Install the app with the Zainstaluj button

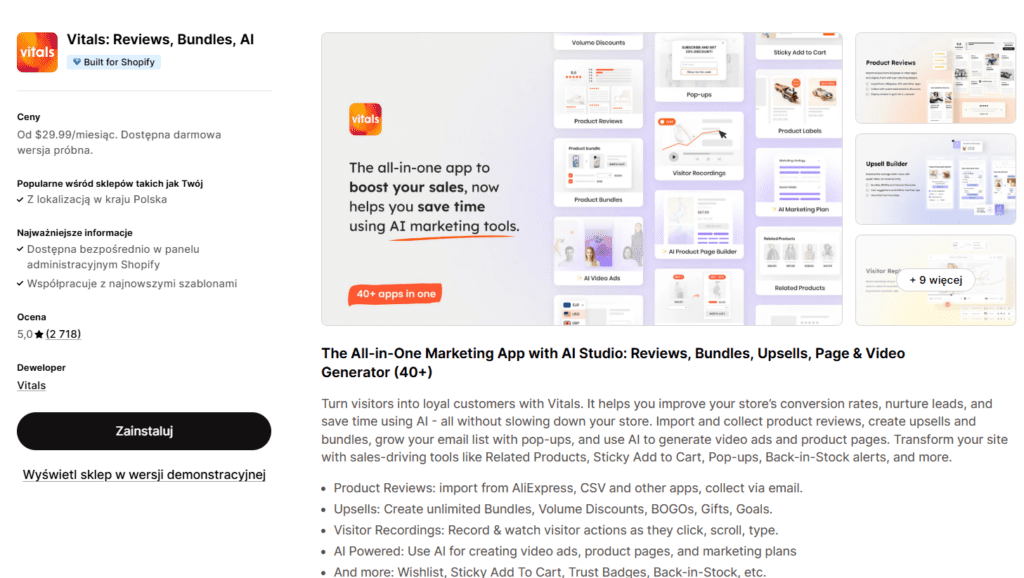pos(144,431)
